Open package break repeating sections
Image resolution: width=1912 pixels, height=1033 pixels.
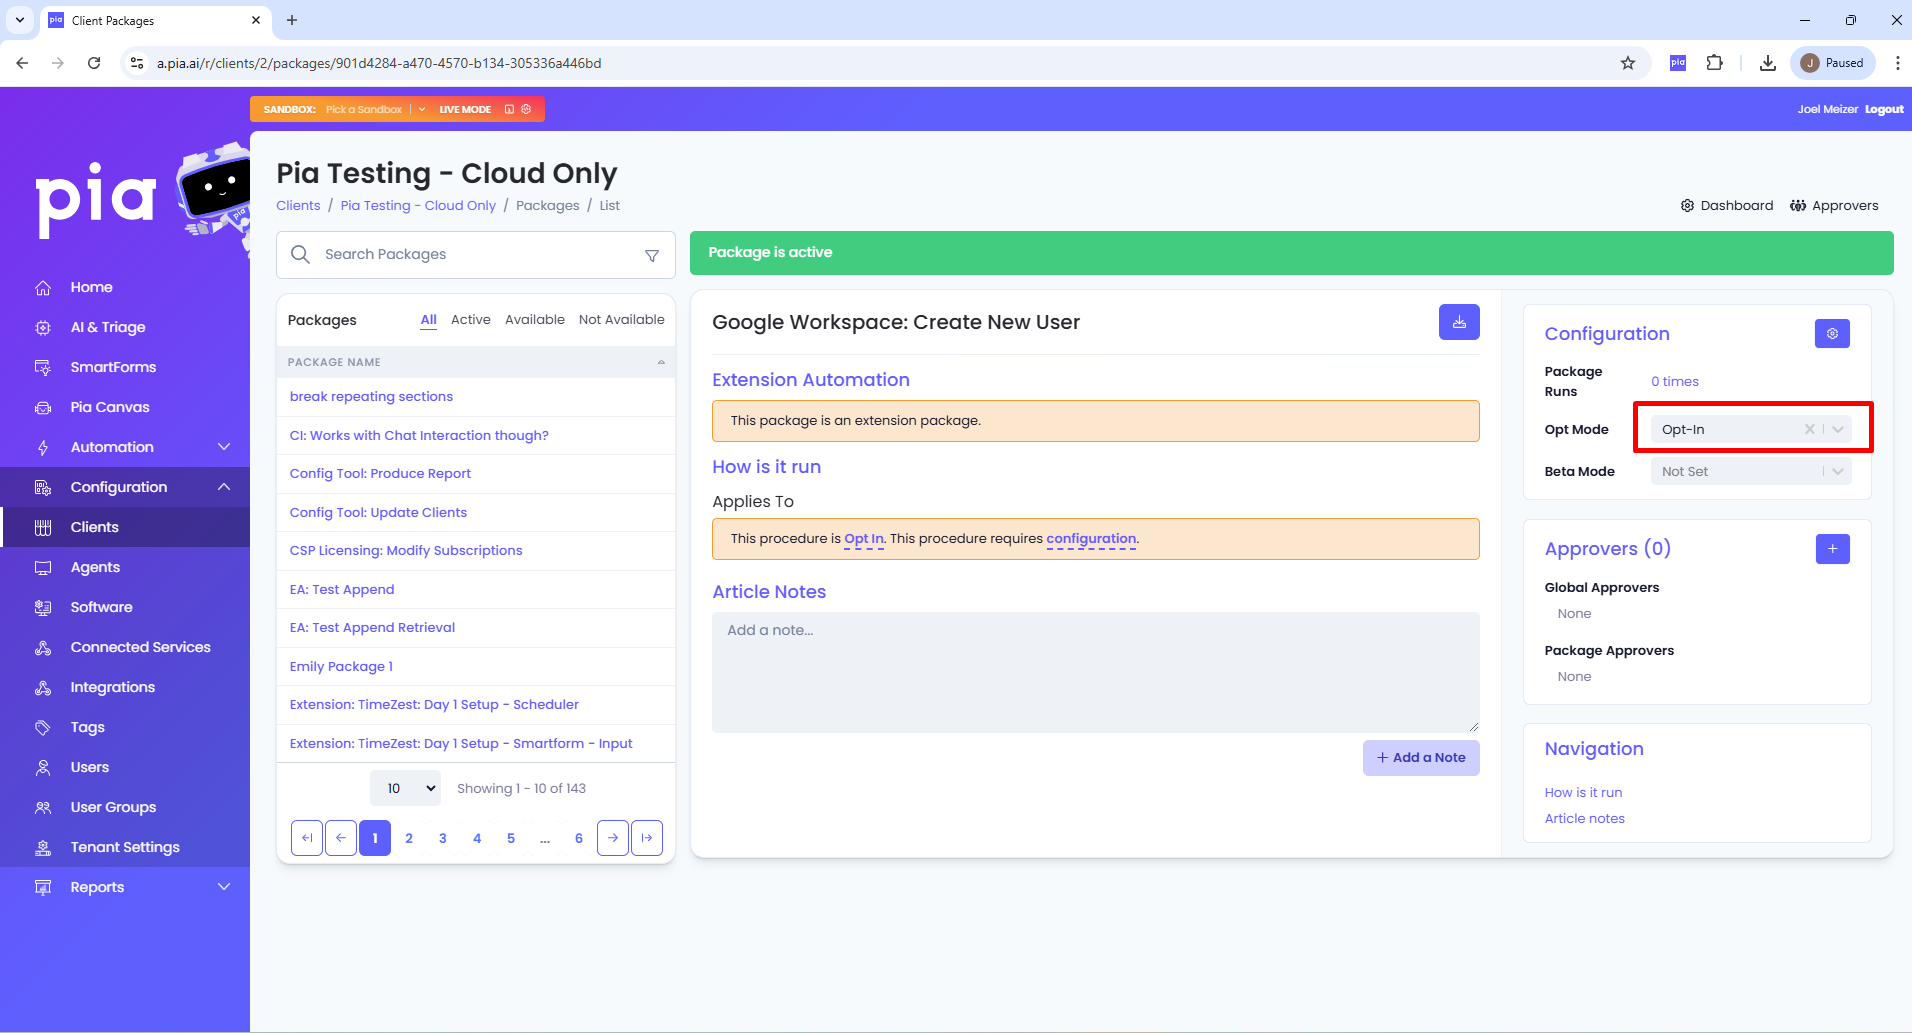(x=371, y=397)
